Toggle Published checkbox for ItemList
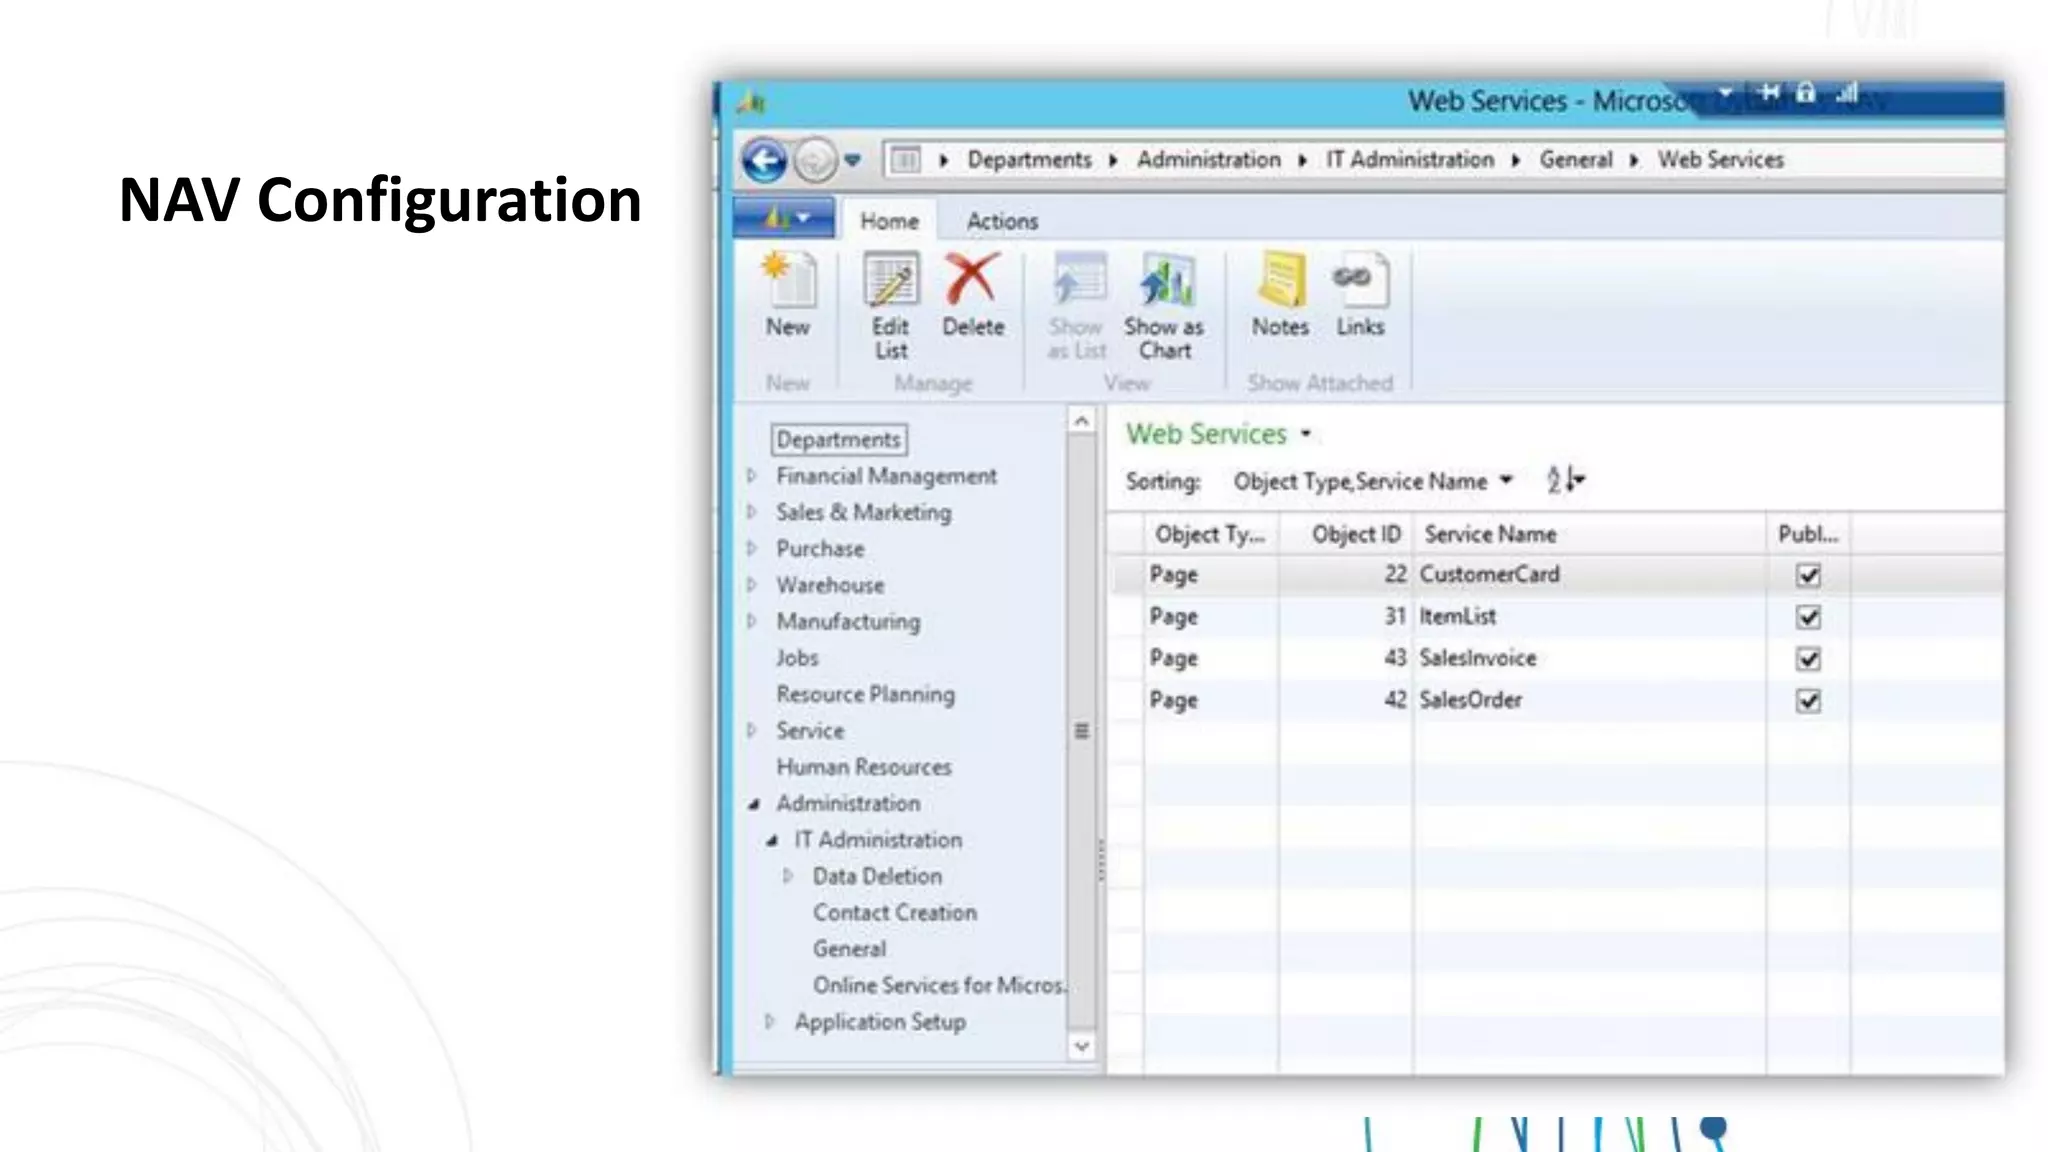Screen dimensions: 2048x1152 [x=1808, y=617]
